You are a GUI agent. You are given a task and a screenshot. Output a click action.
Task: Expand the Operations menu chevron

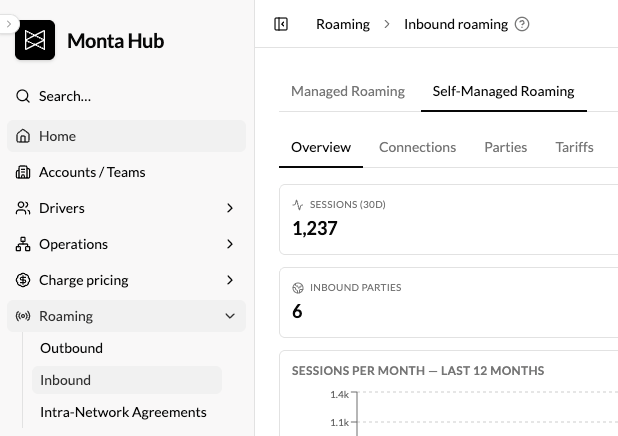click(230, 244)
